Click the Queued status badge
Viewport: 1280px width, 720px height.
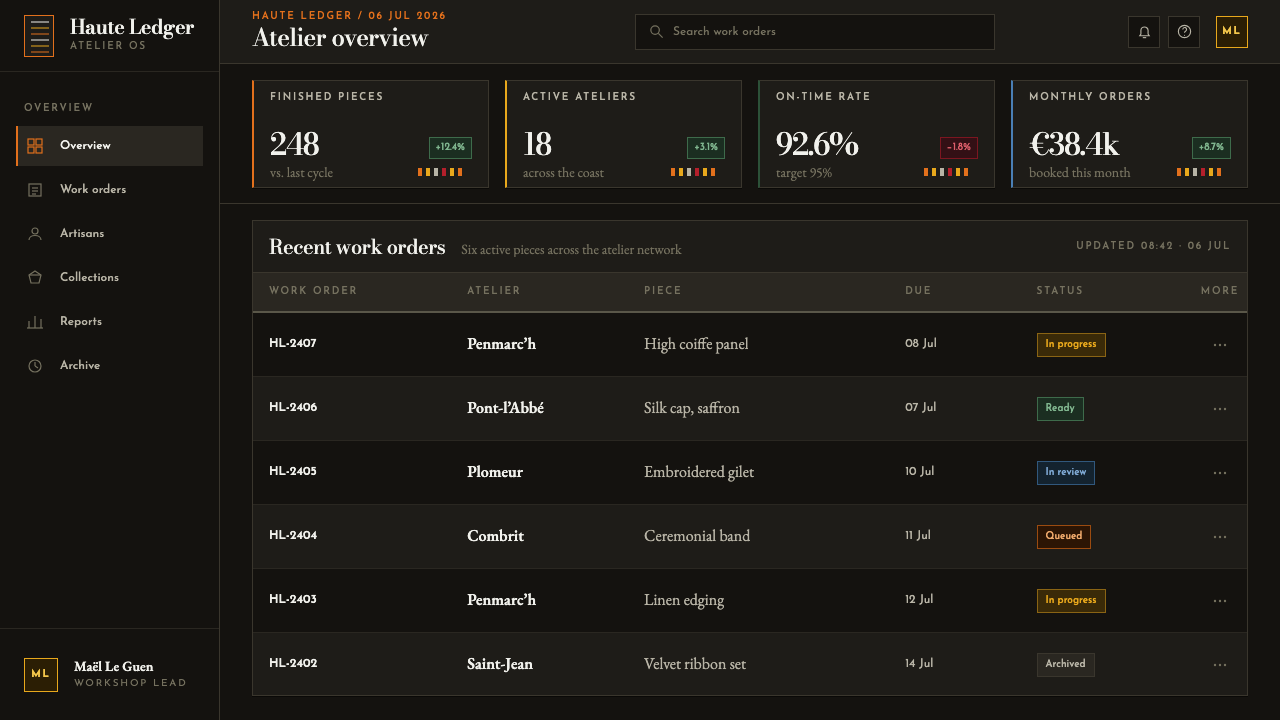click(x=1064, y=537)
